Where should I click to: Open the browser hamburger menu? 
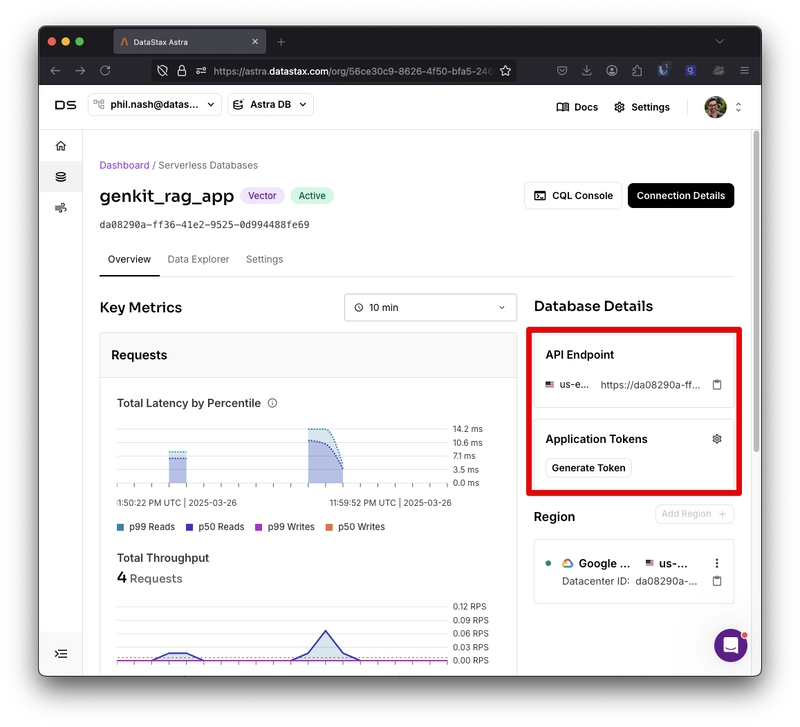pyautogui.click(x=744, y=70)
